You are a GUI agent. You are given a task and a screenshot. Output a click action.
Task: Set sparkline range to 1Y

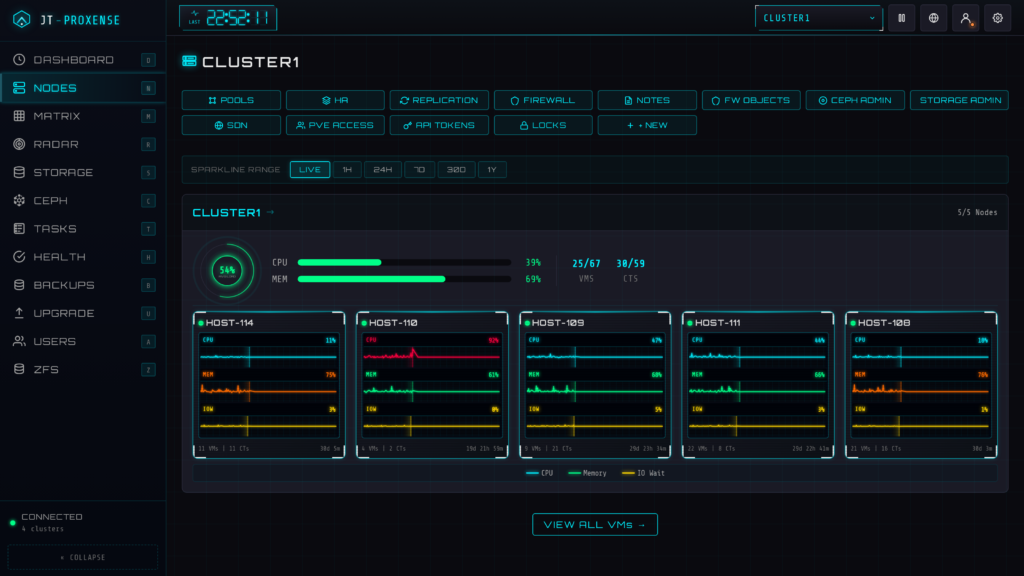coord(492,170)
